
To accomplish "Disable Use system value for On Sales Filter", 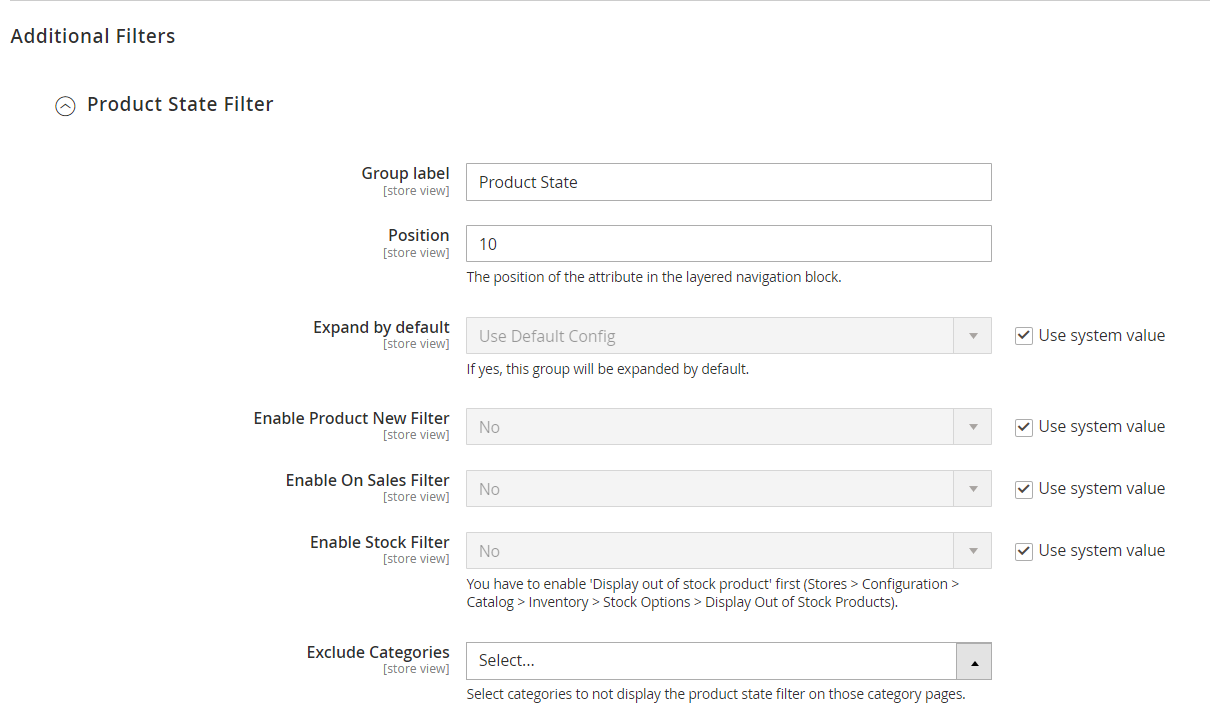I will [x=1024, y=489].
